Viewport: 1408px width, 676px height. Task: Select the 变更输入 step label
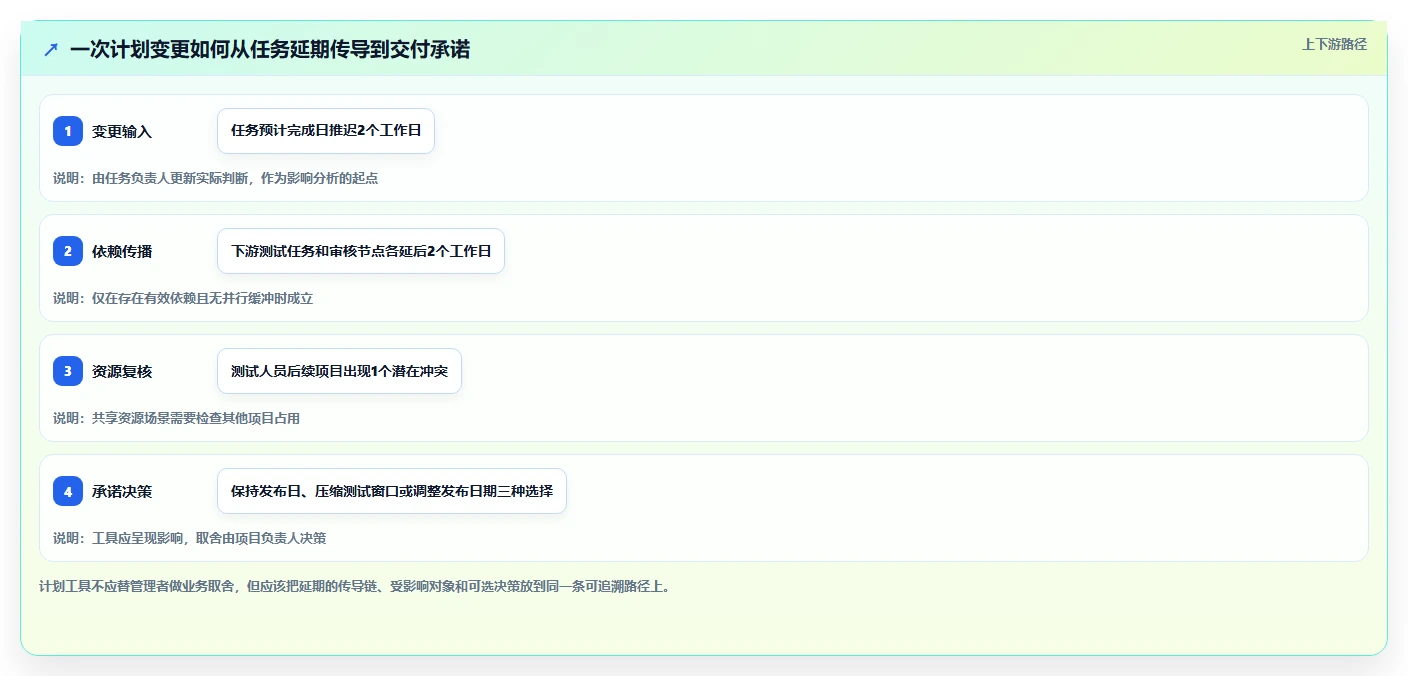coord(122,131)
